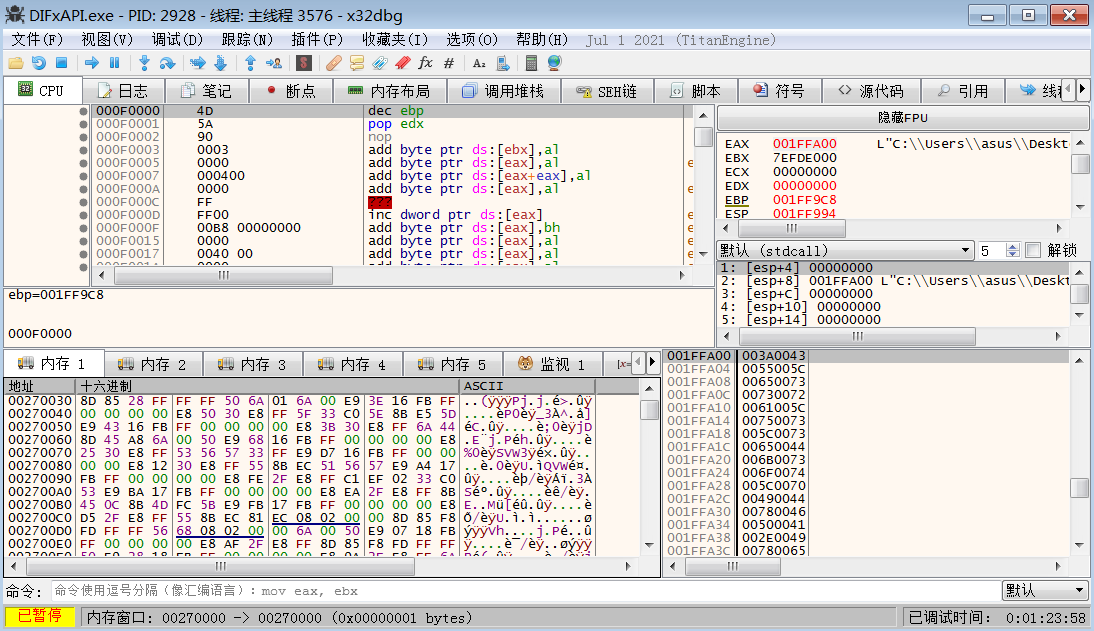The height and width of the screenshot is (631, 1094).
Task: Run the program with the arrow icon
Action: (91, 63)
